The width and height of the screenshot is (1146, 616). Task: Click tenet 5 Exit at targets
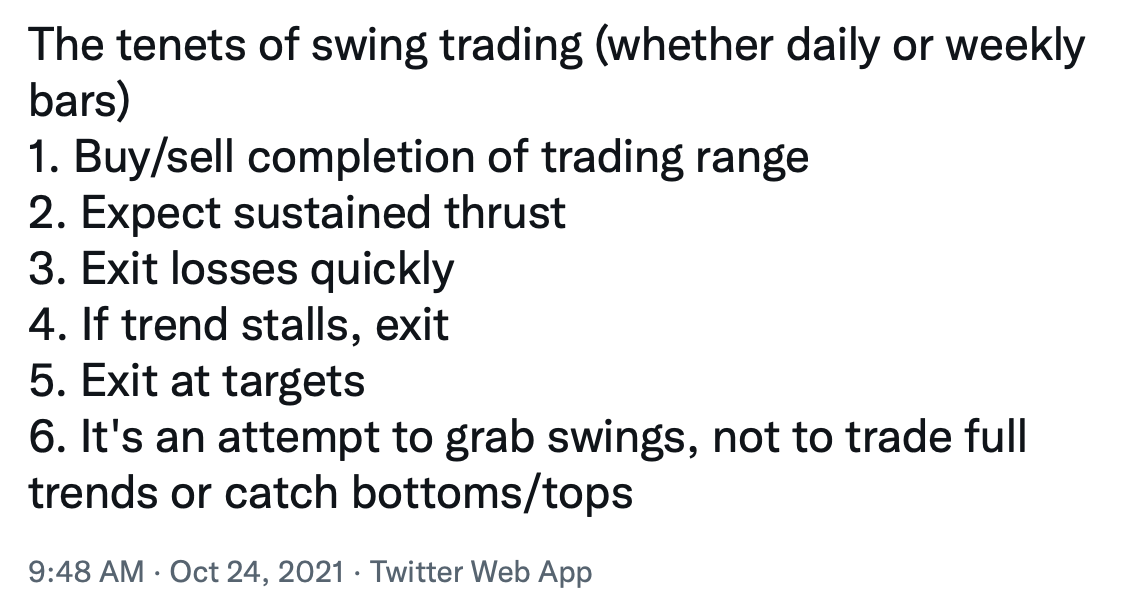[197, 381]
